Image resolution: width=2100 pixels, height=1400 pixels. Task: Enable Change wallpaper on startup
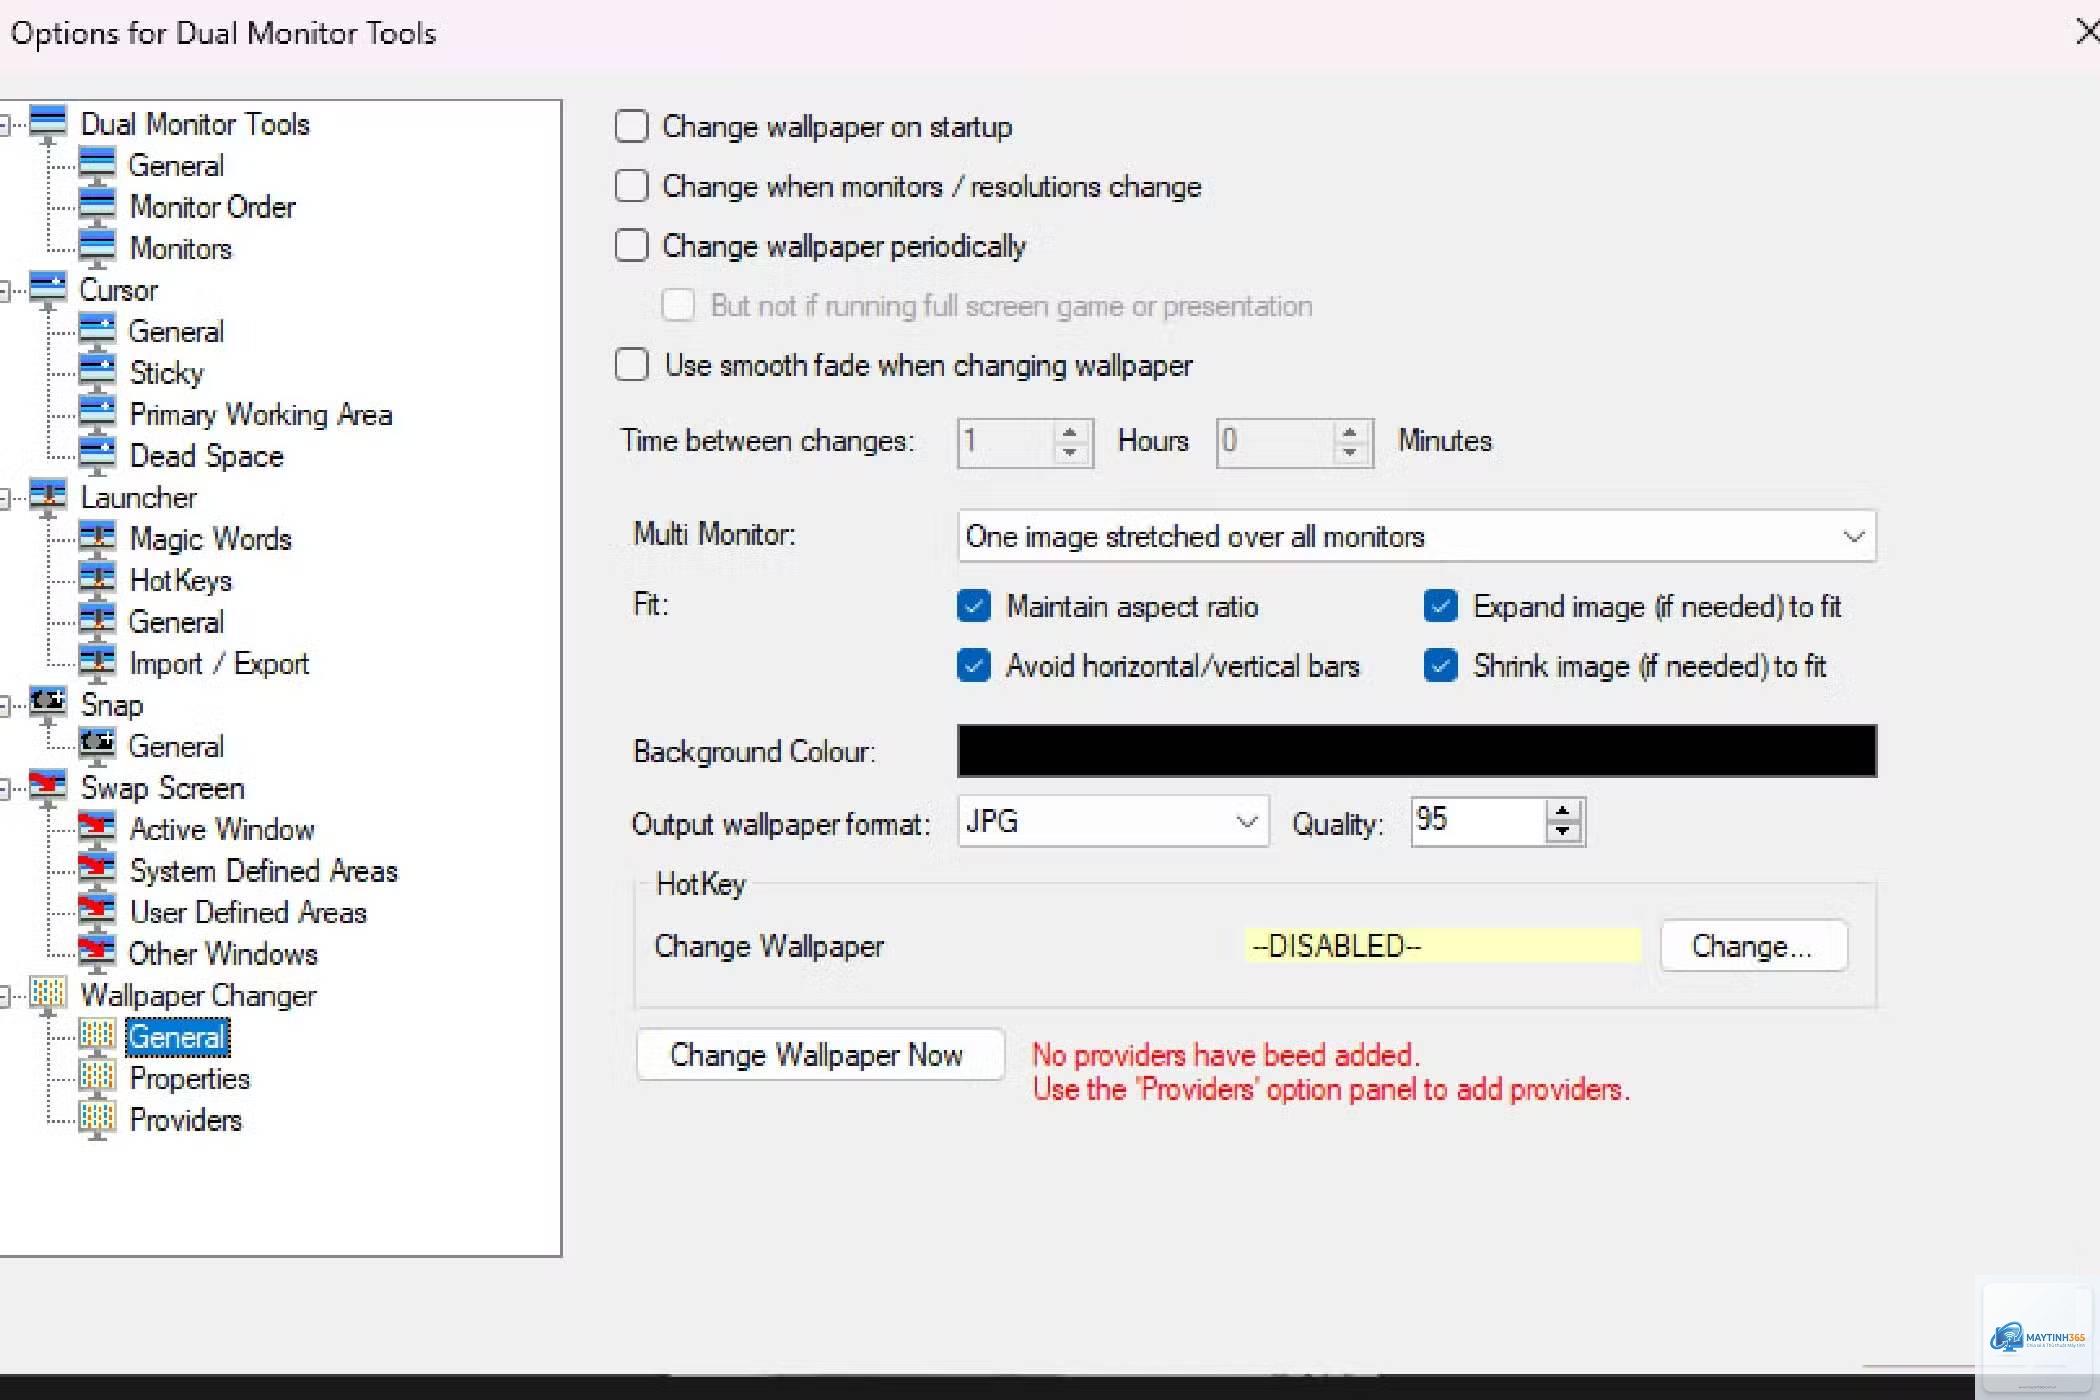pos(631,127)
